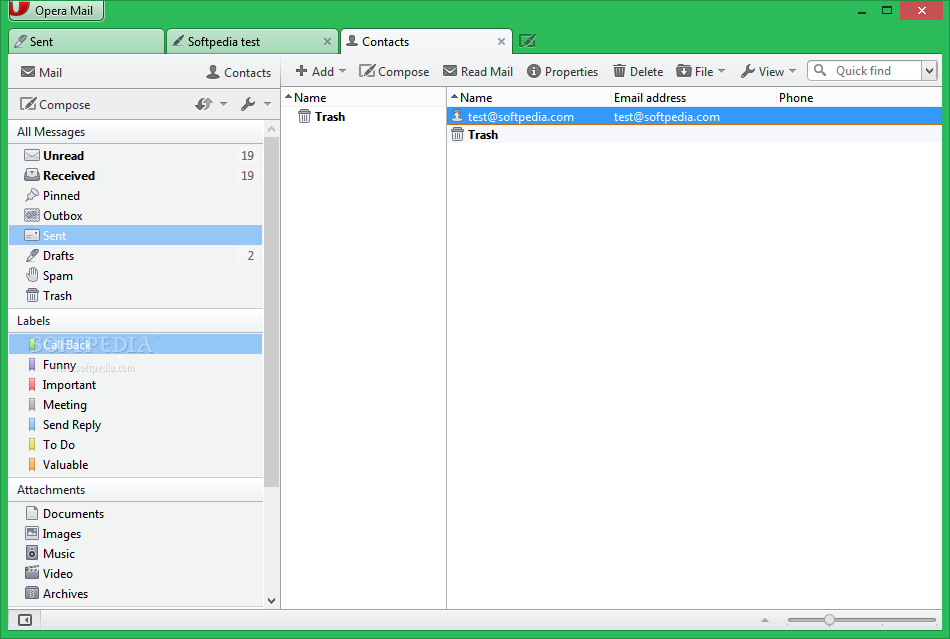Open contact Properties

point(562,71)
